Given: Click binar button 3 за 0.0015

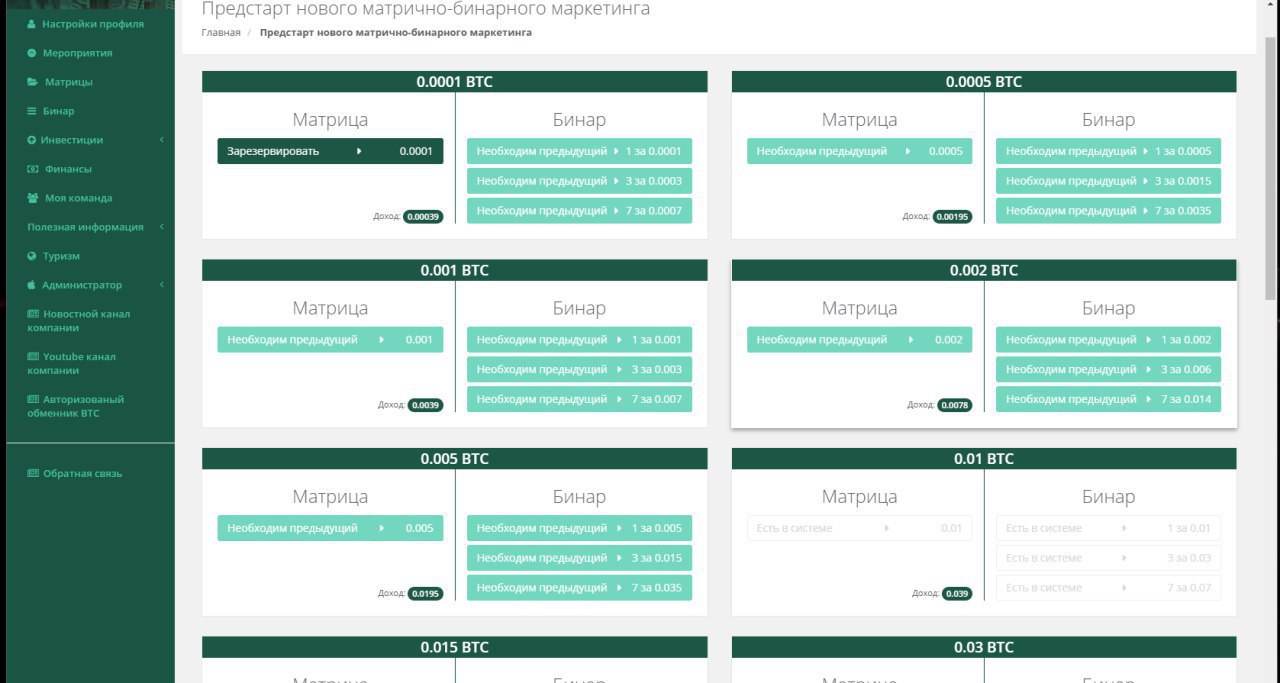Looking at the screenshot, I should [x=1108, y=181].
